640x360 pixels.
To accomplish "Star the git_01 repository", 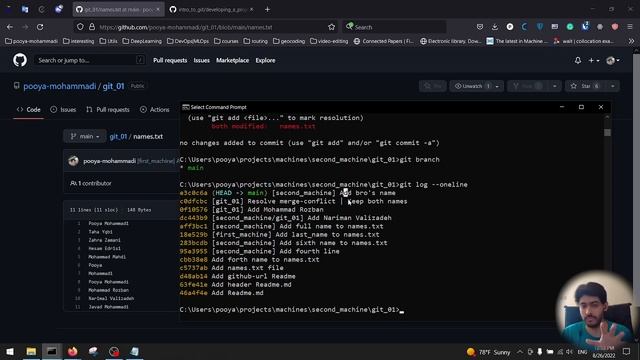I will (x=586, y=86).
